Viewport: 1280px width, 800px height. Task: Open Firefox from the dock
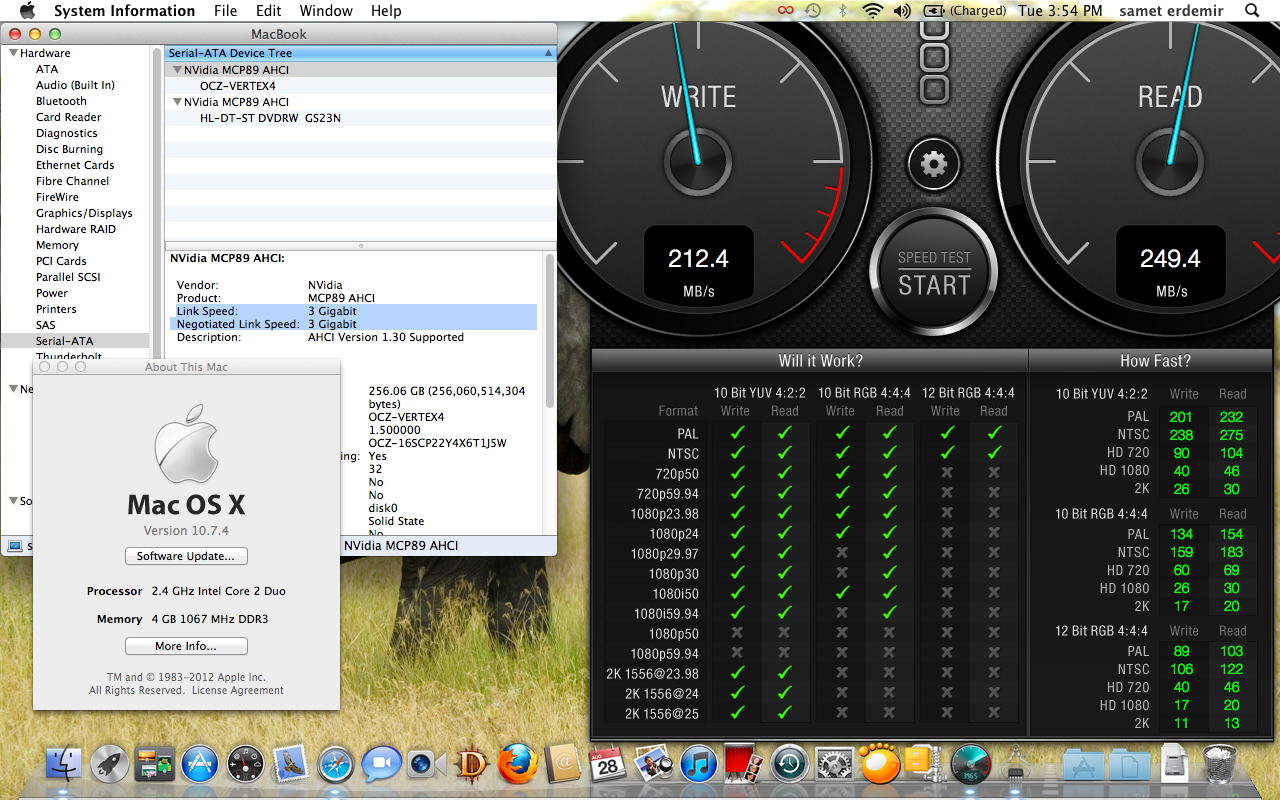click(518, 765)
